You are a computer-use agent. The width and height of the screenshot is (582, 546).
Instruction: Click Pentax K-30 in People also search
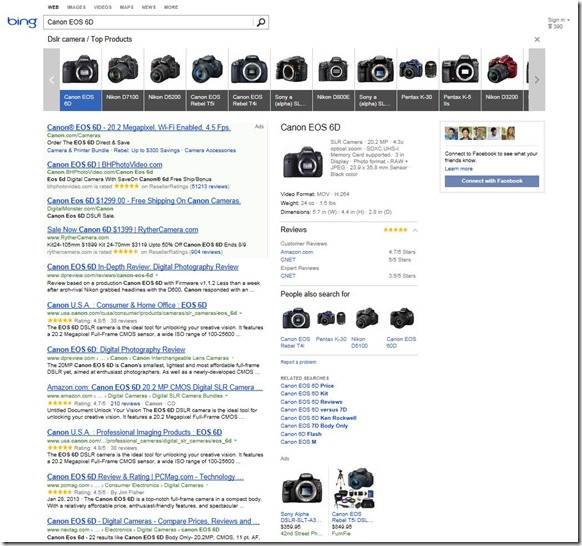click(331, 326)
